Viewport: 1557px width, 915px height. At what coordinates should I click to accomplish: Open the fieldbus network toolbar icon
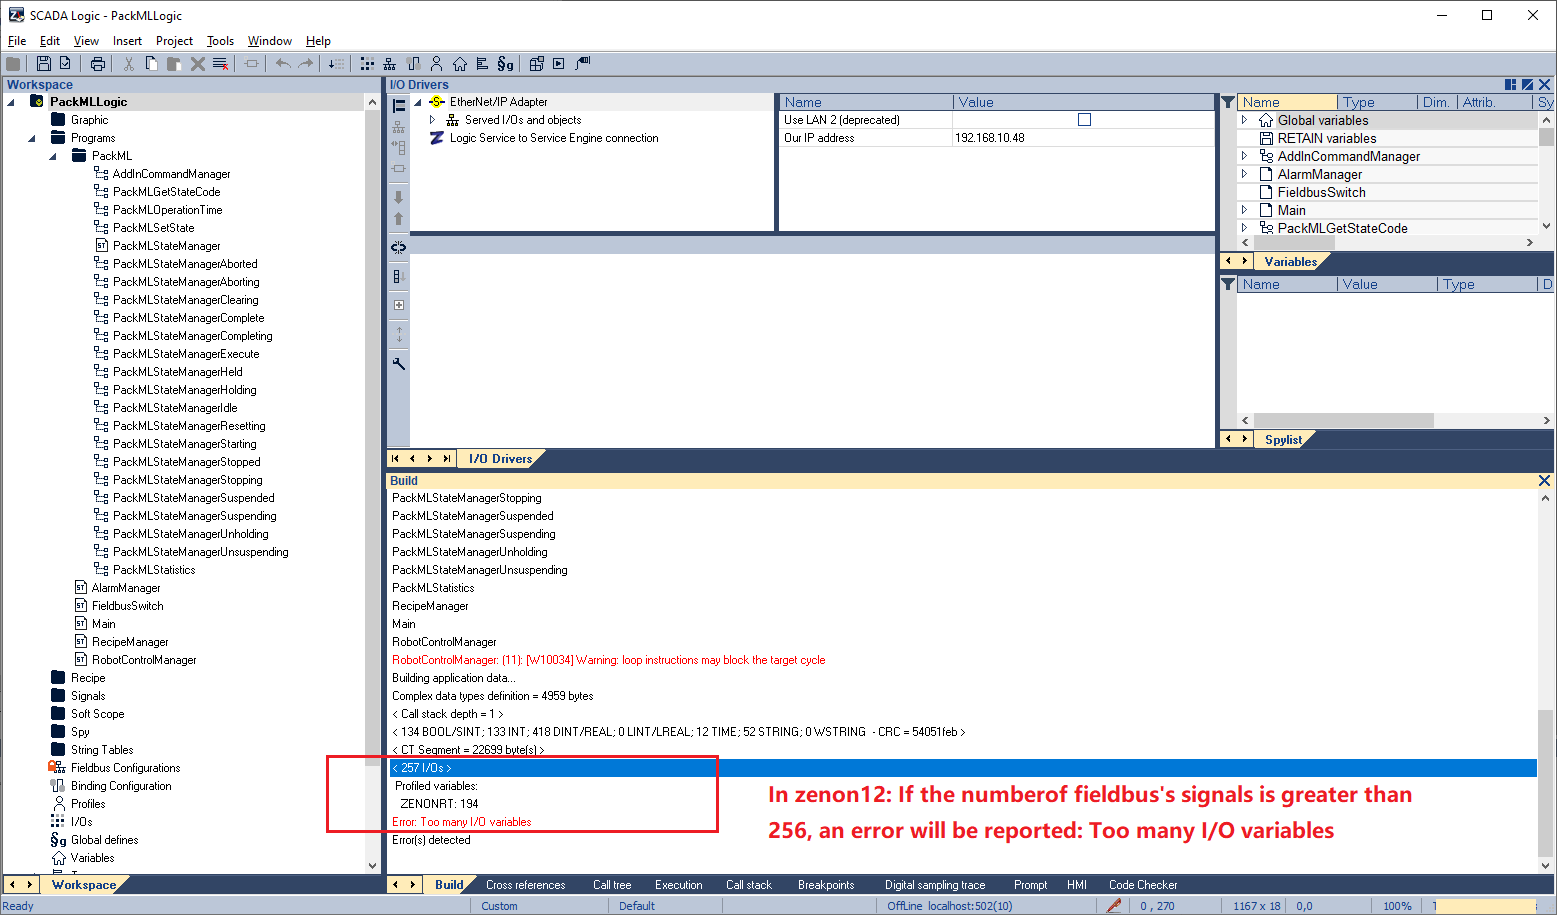pyautogui.click(x=390, y=64)
